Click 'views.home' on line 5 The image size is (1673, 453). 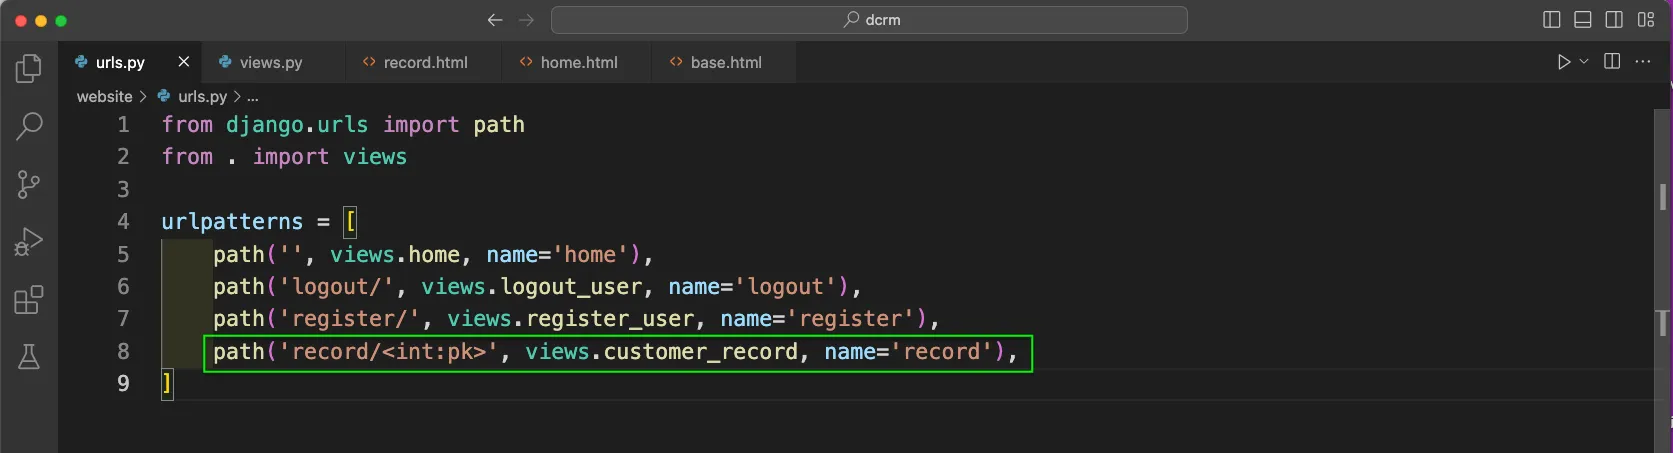[x=395, y=255]
